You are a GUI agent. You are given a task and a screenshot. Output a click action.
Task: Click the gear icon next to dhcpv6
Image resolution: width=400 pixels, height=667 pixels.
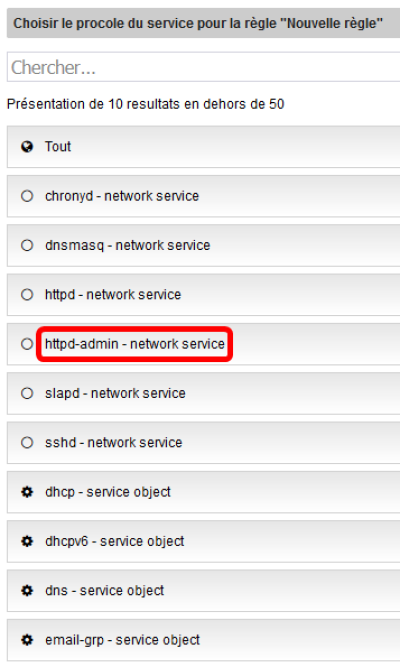27,542
